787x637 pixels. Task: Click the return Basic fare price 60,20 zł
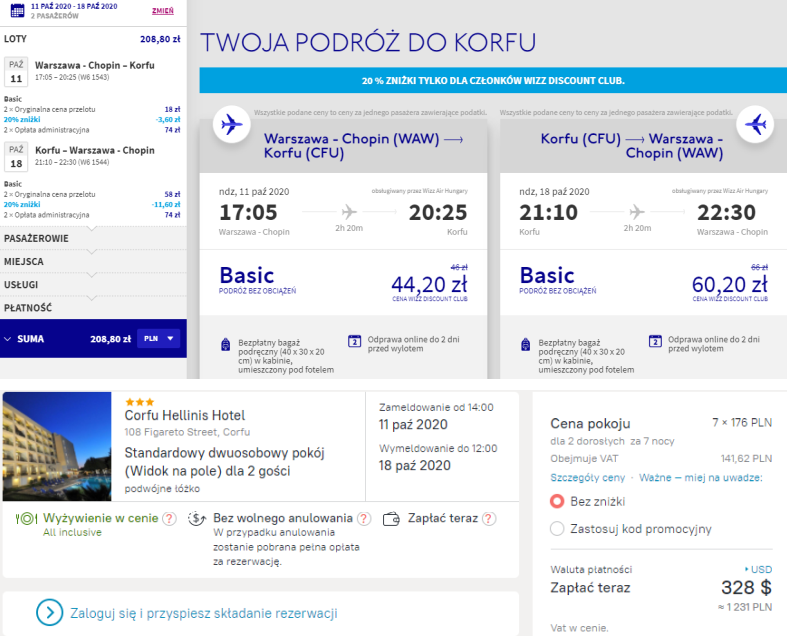729,284
